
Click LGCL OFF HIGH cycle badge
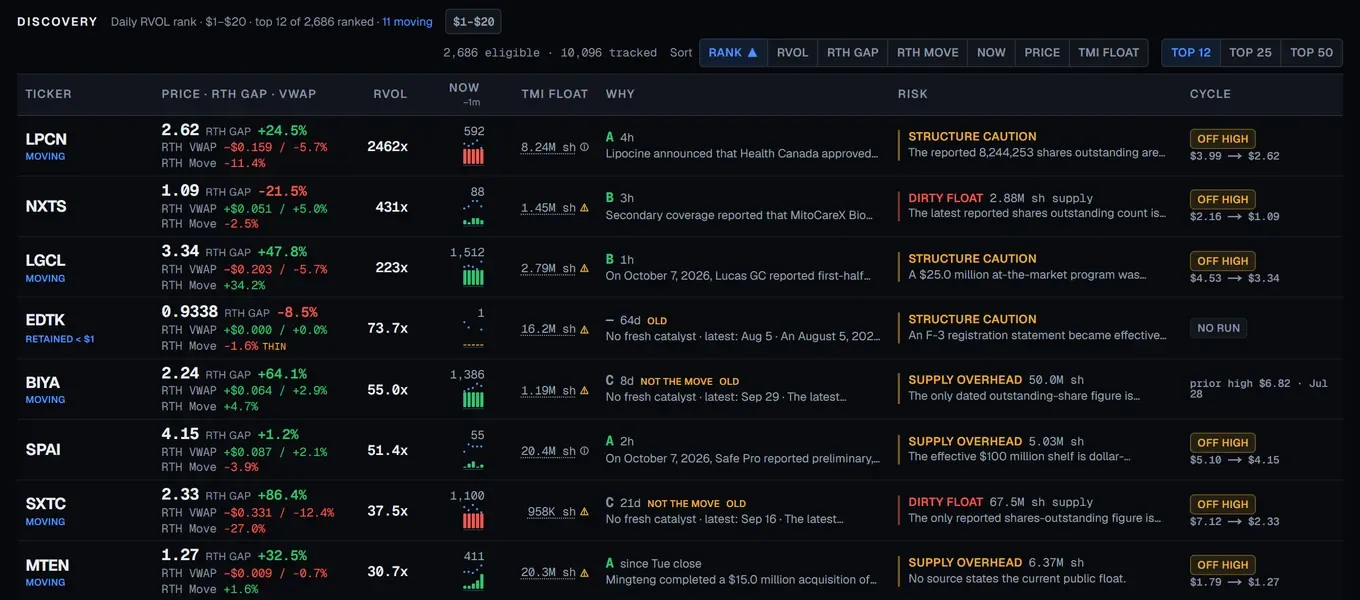(1222, 261)
